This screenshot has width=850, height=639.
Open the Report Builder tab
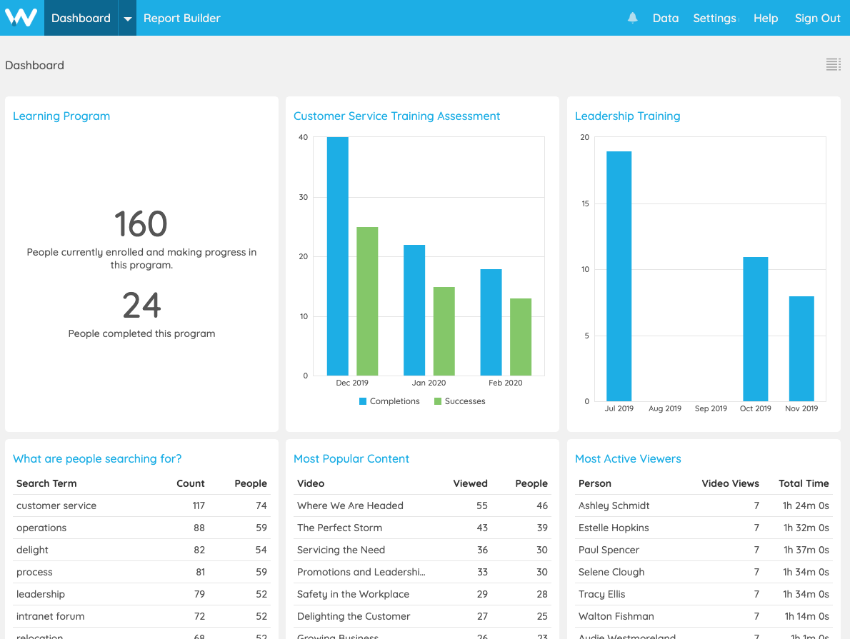coord(182,18)
